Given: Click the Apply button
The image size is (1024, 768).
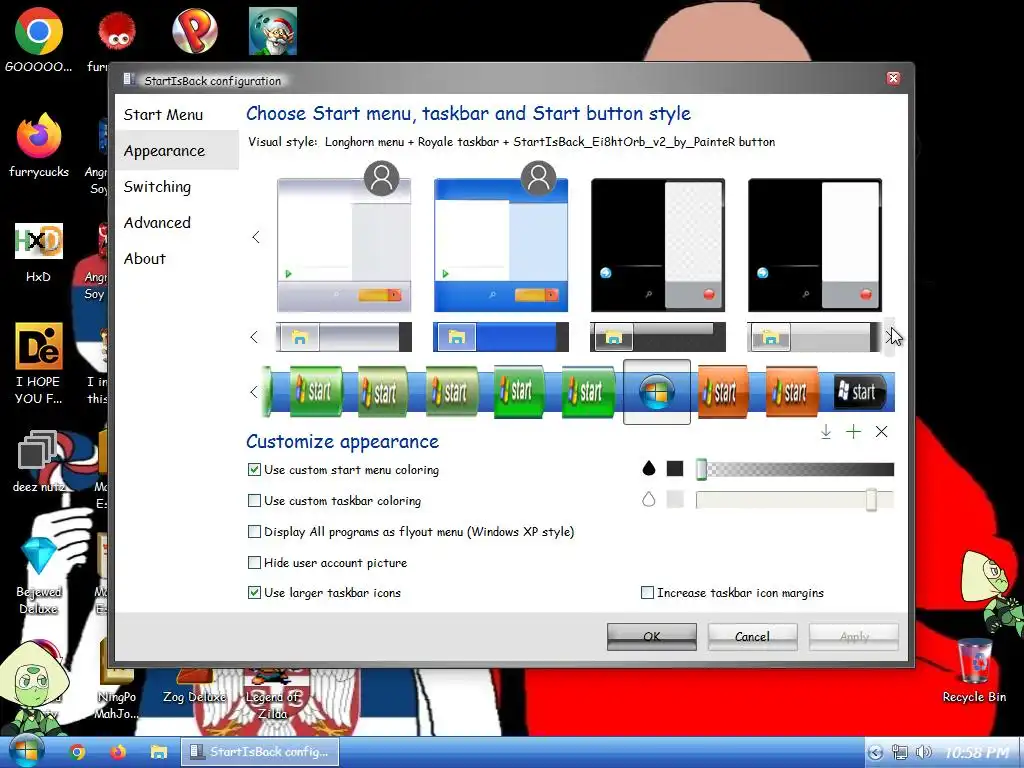Looking at the screenshot, I should coord(854,637).
